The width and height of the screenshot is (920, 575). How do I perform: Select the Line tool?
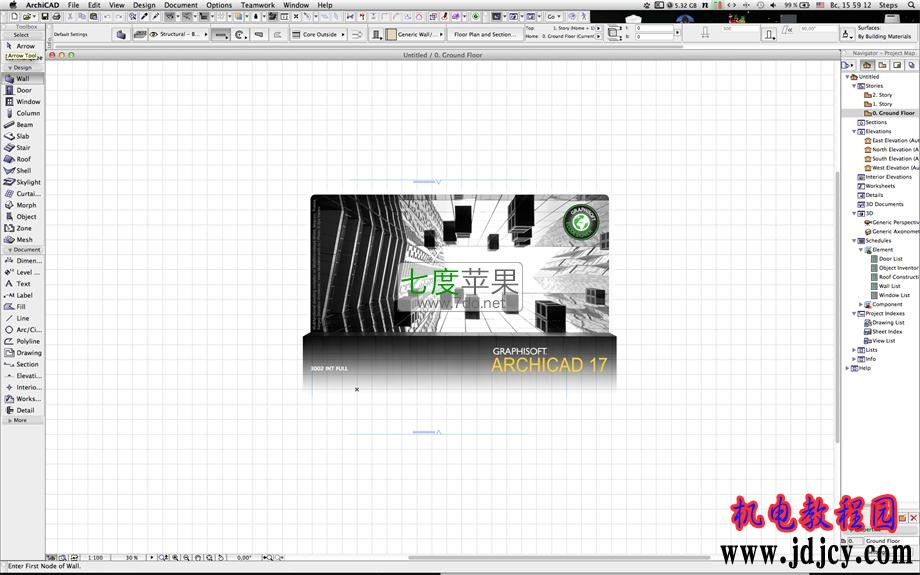[21, 318]
